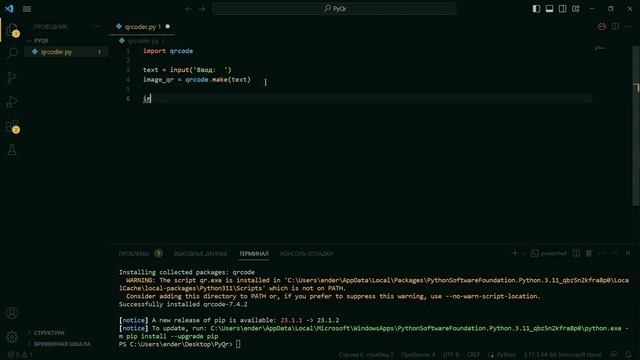Click the editor minimap preview
The image size is (640, 360).
[x=600, y=48]
